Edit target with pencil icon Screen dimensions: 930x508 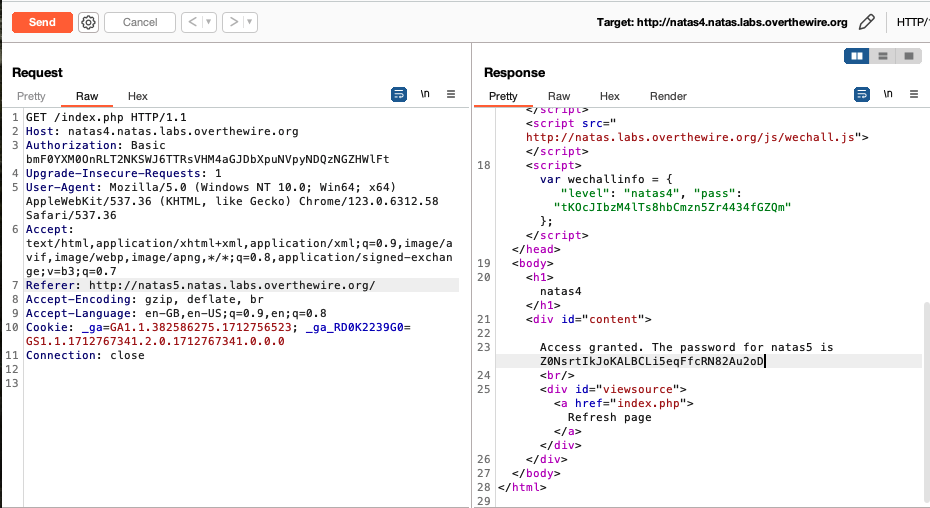click(867, 23)
